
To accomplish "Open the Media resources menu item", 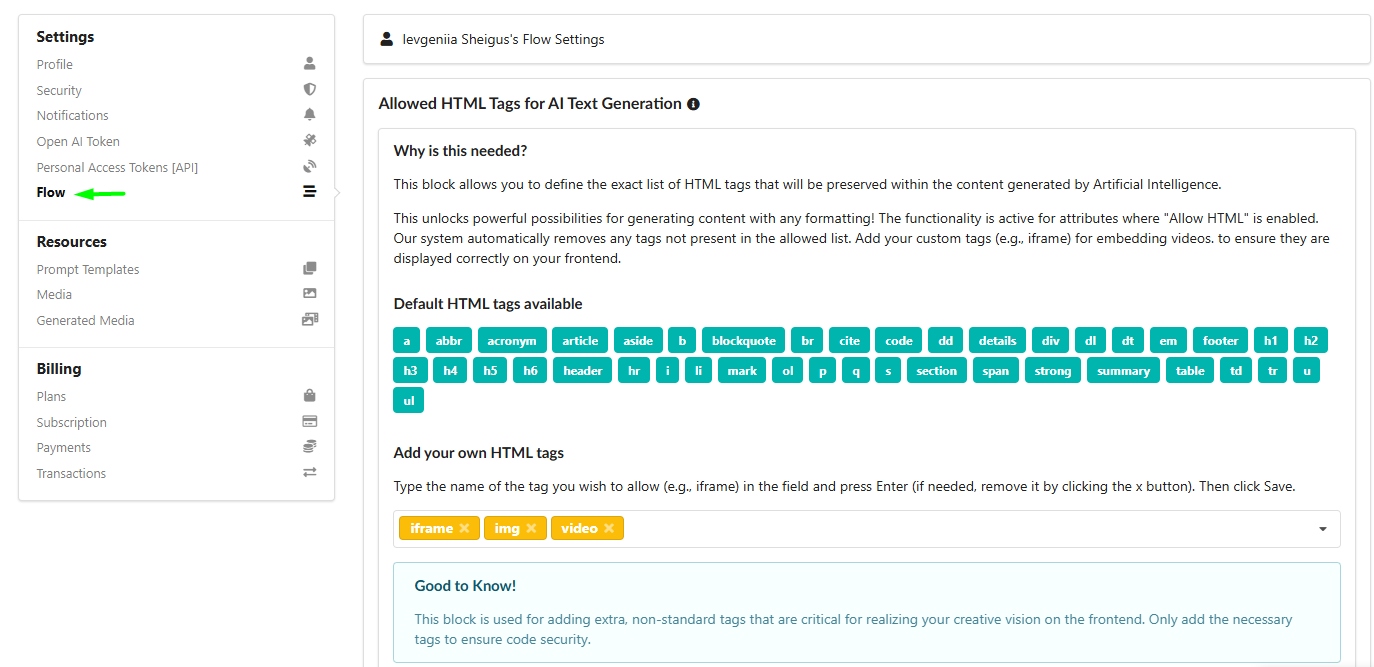I will point(54,294).
